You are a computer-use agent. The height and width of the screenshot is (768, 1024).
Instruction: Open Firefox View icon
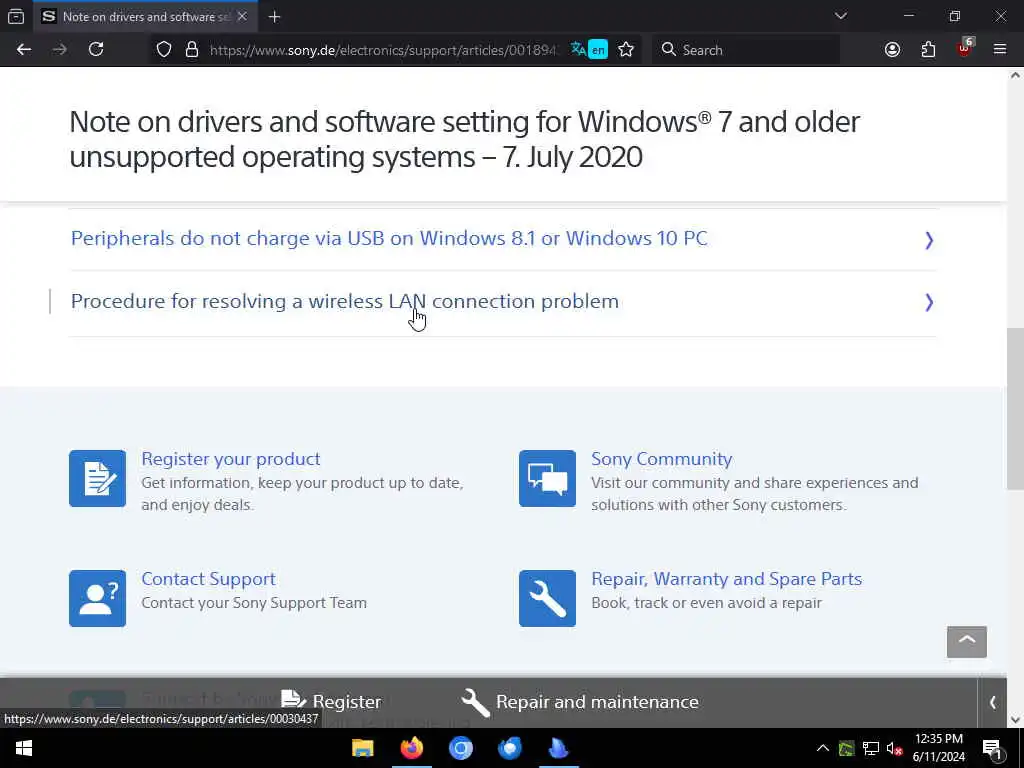16,16
